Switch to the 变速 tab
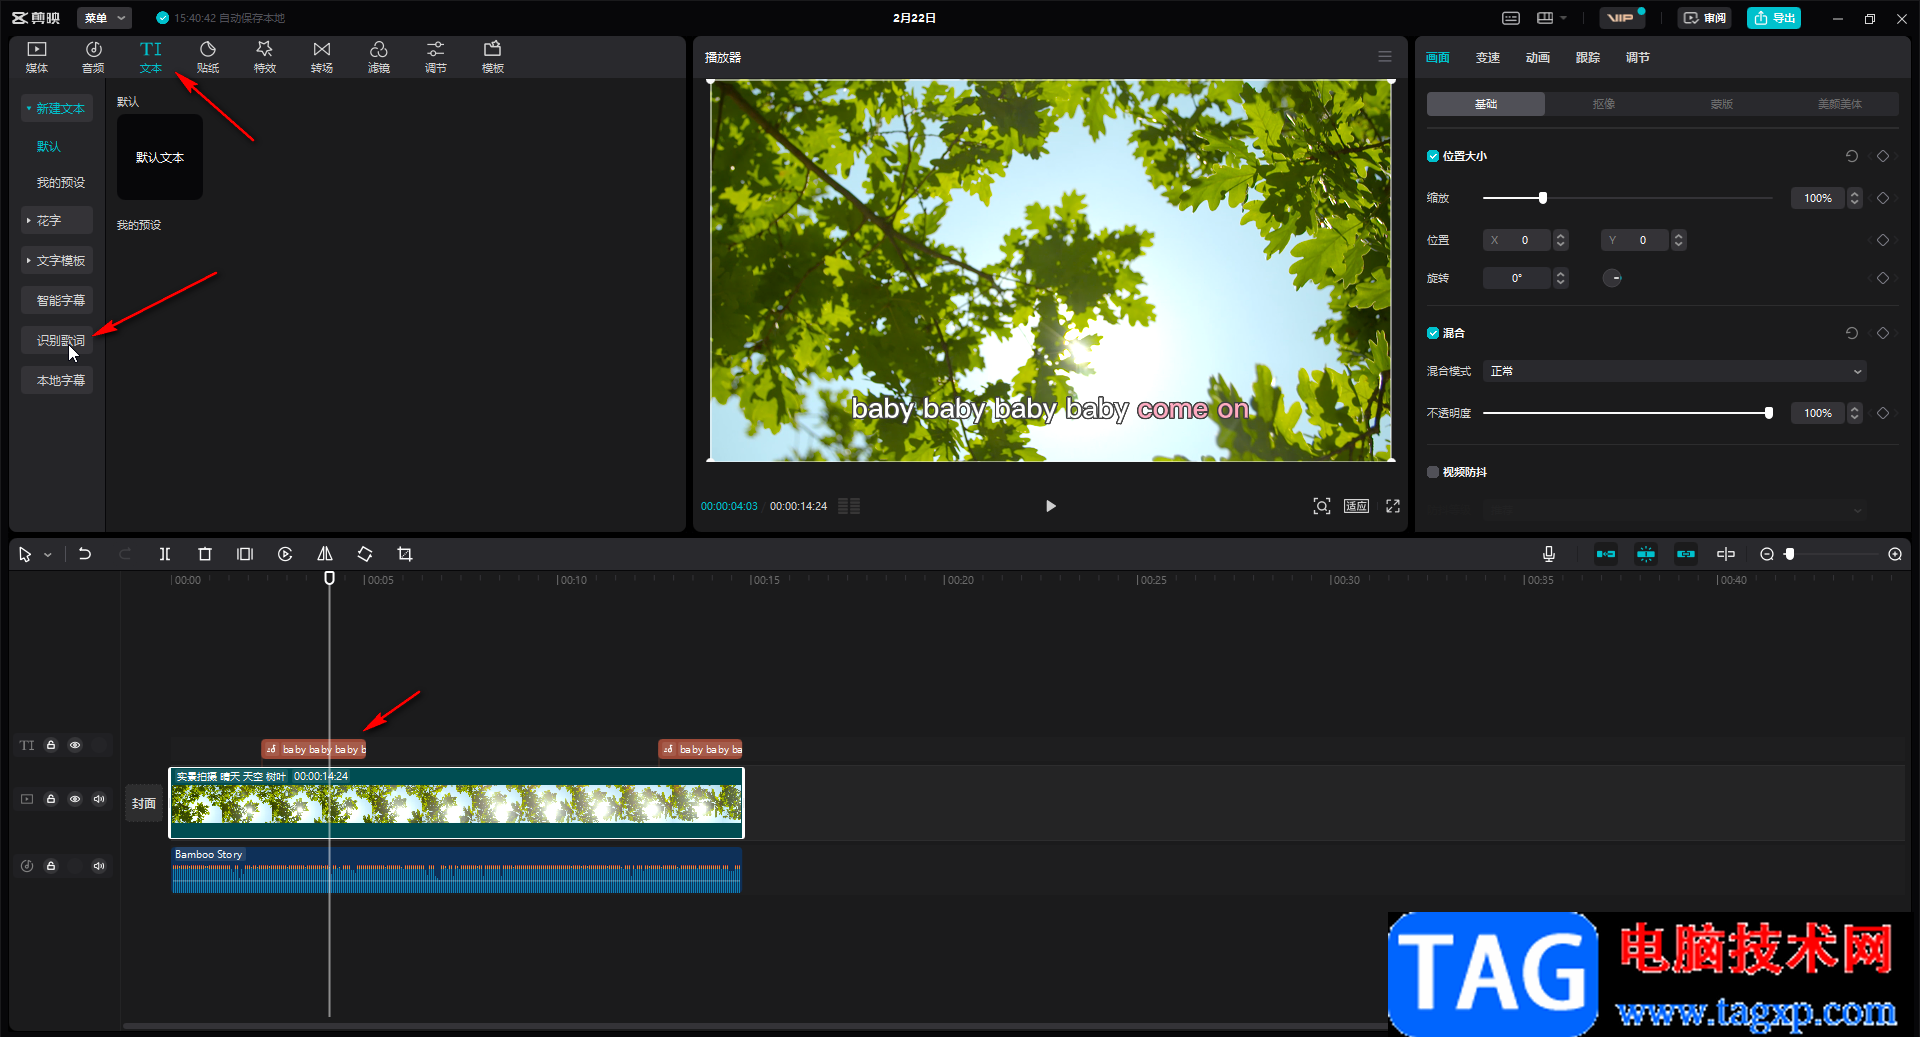 (1488, 58)
